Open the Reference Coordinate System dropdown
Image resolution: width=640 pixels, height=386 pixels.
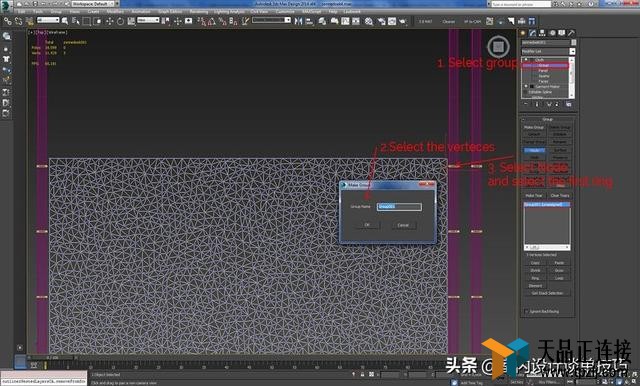click(148, 20)
